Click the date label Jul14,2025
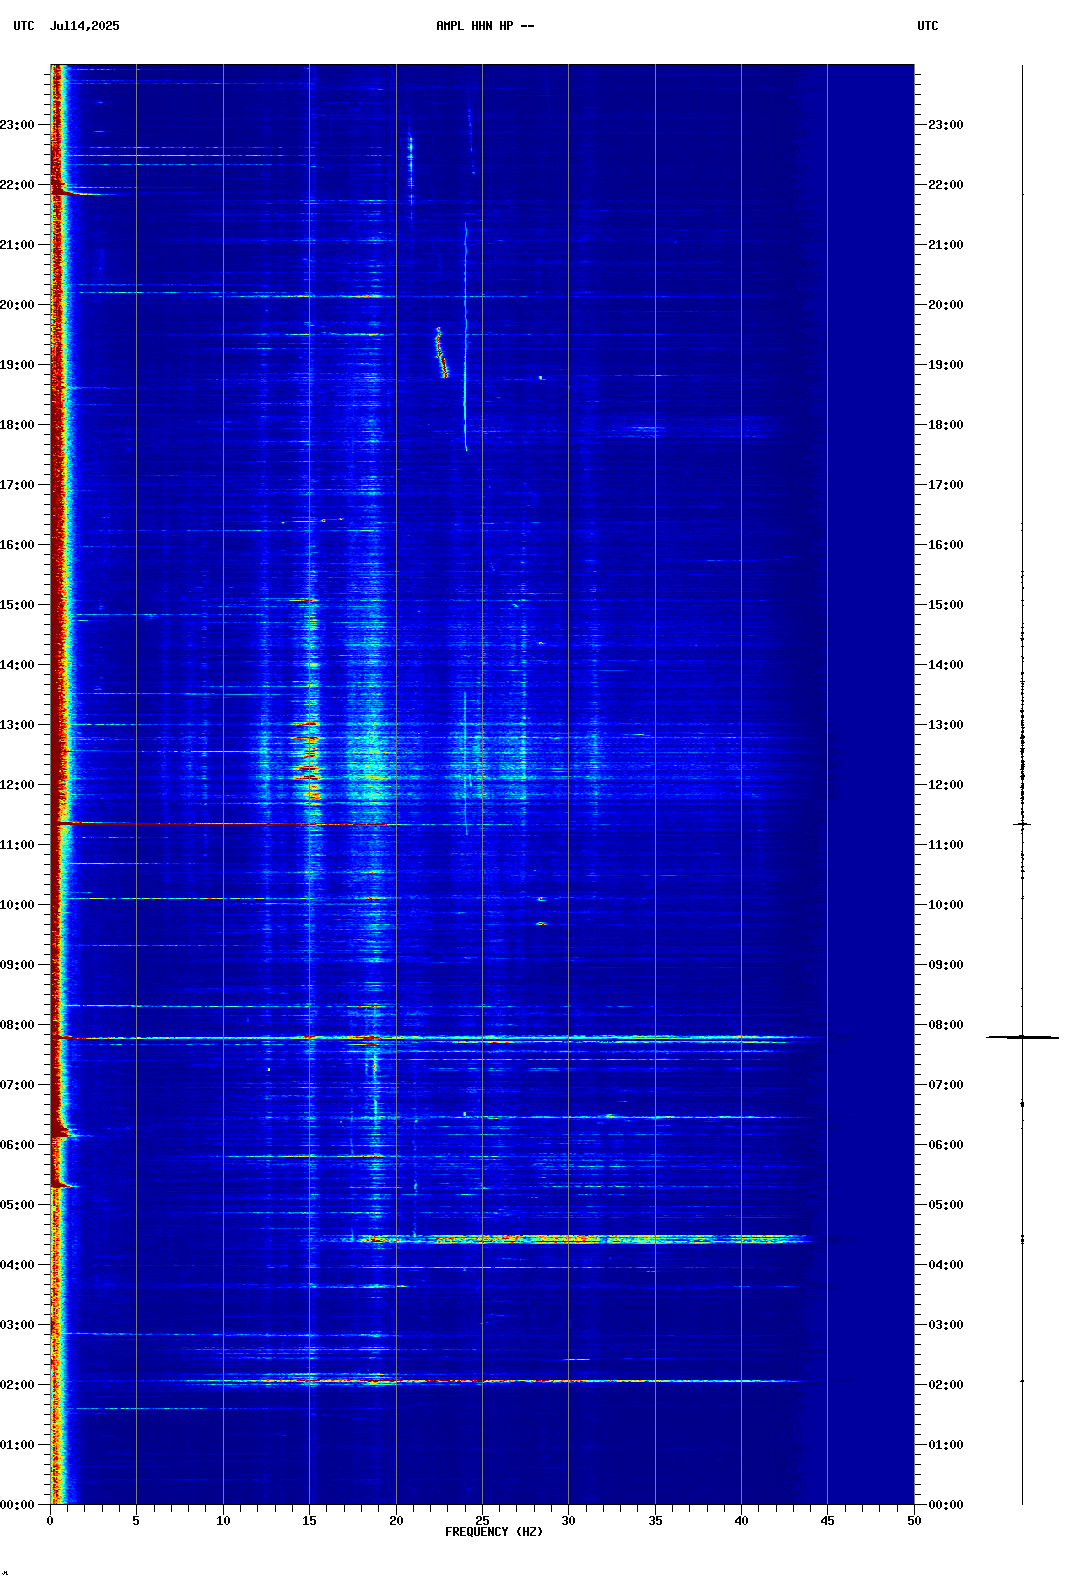The image size is (1066, 1584). tap(84, 26)
